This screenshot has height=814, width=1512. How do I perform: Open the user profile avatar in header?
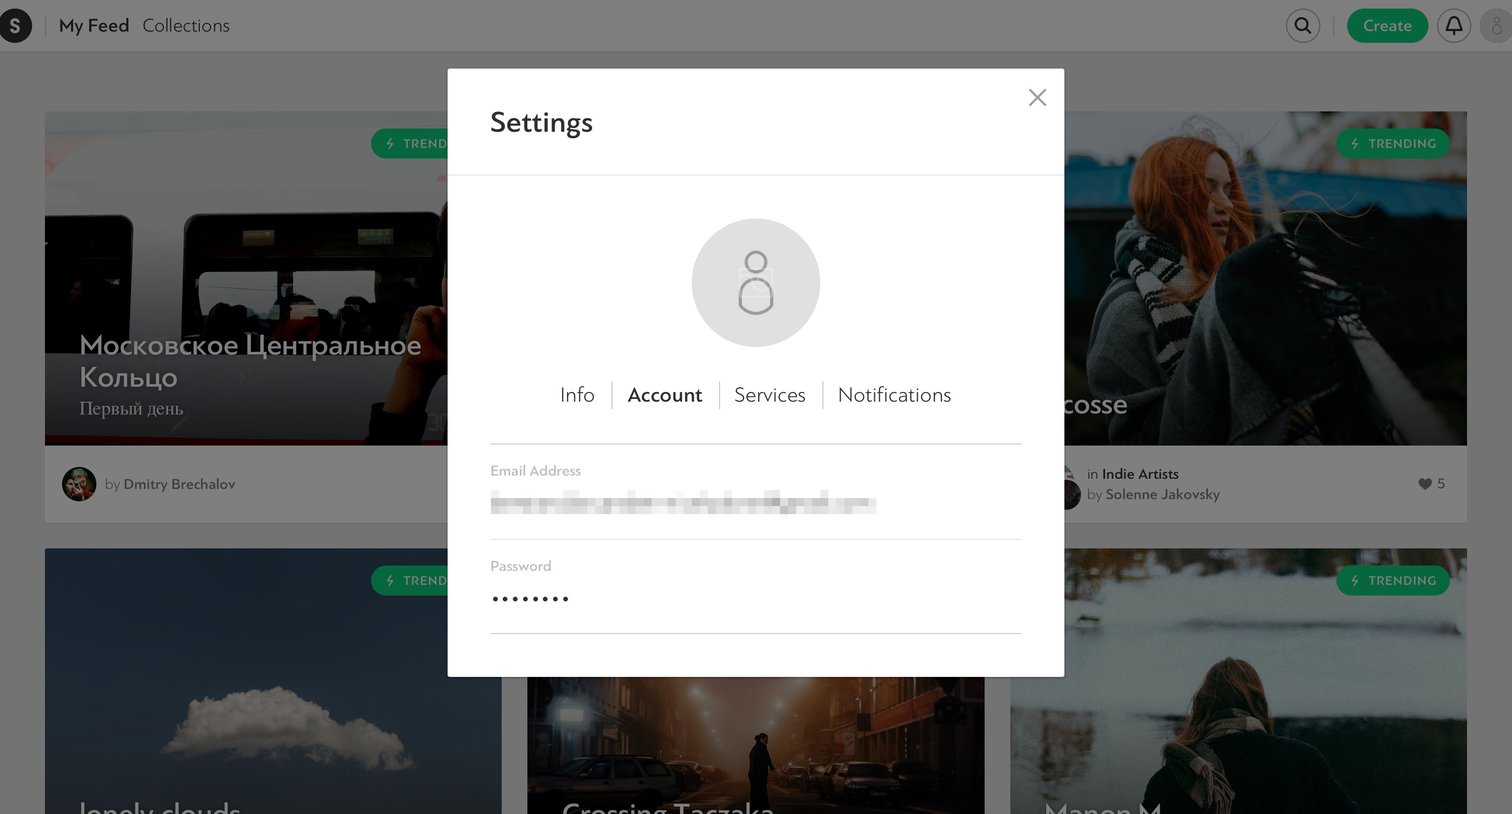click(x=1497, y=26)
